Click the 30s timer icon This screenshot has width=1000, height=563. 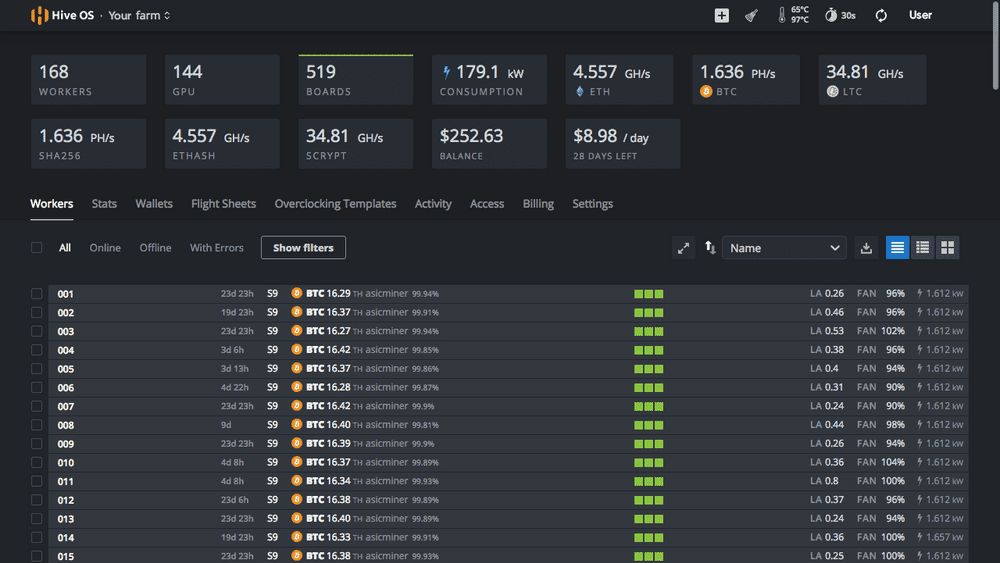(x=830, y=15)
